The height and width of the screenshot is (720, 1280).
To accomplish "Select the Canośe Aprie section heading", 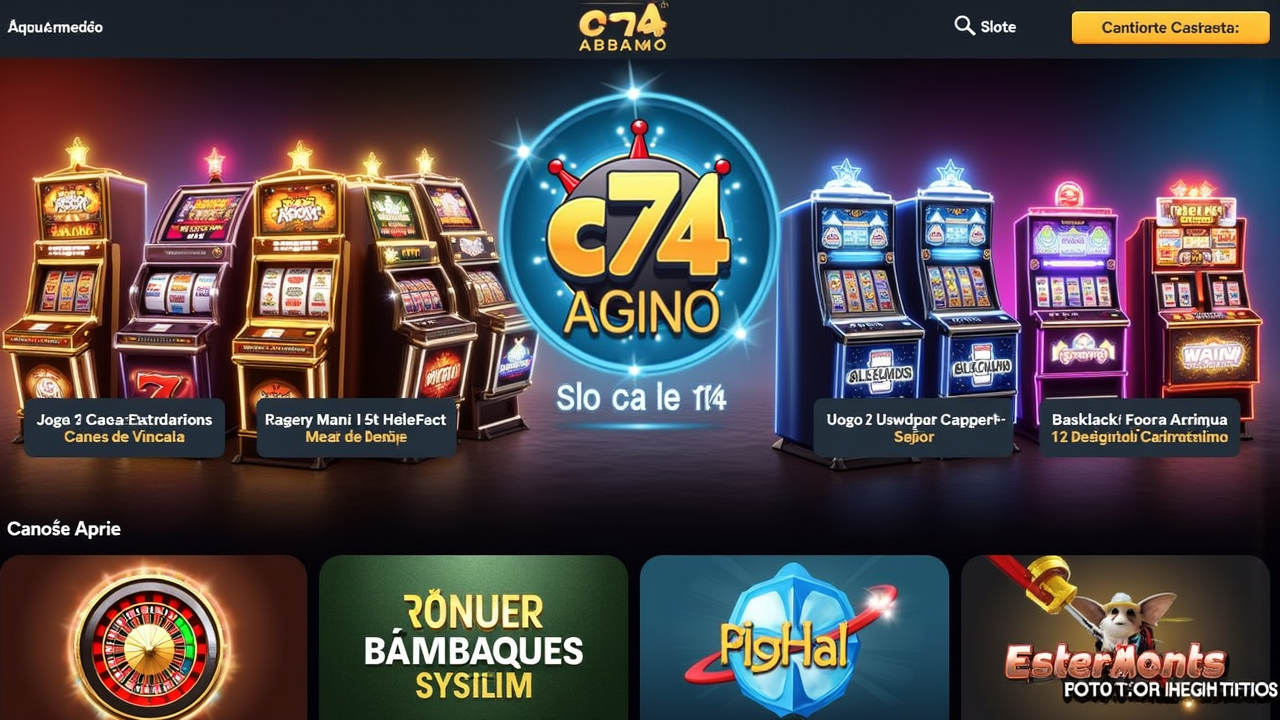I will pyautogui.click(x=64, y=528).
